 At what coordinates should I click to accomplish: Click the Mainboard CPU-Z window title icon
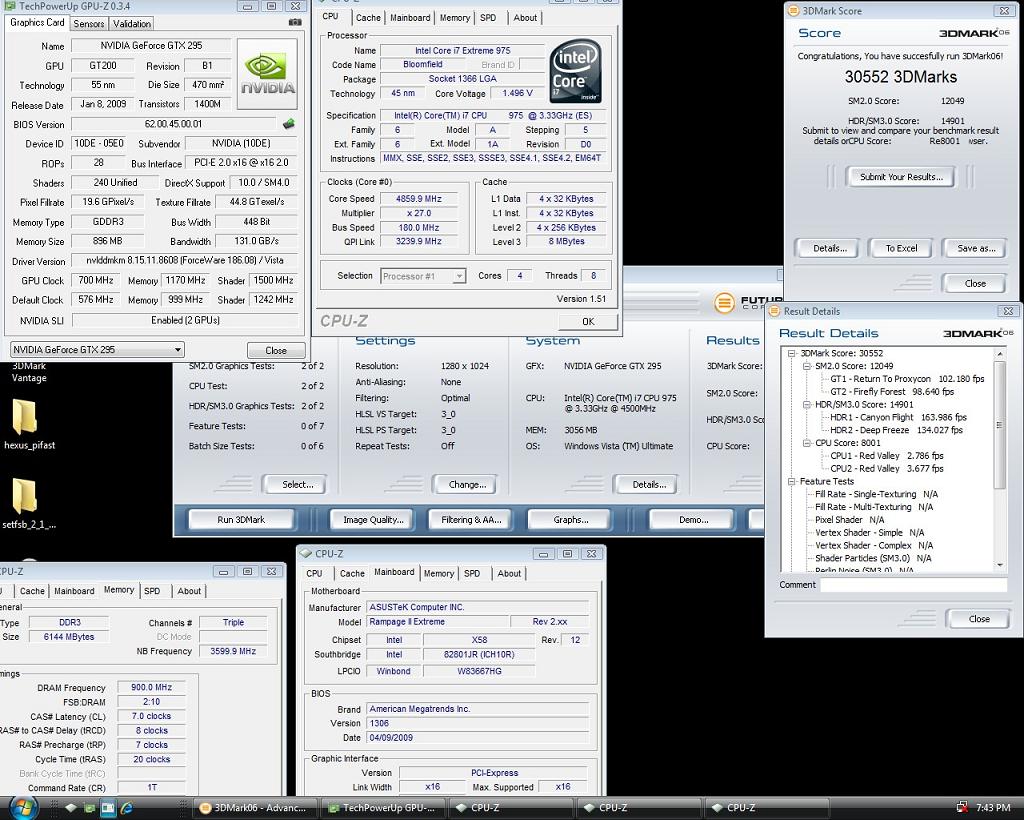click(x=306, y=554)
